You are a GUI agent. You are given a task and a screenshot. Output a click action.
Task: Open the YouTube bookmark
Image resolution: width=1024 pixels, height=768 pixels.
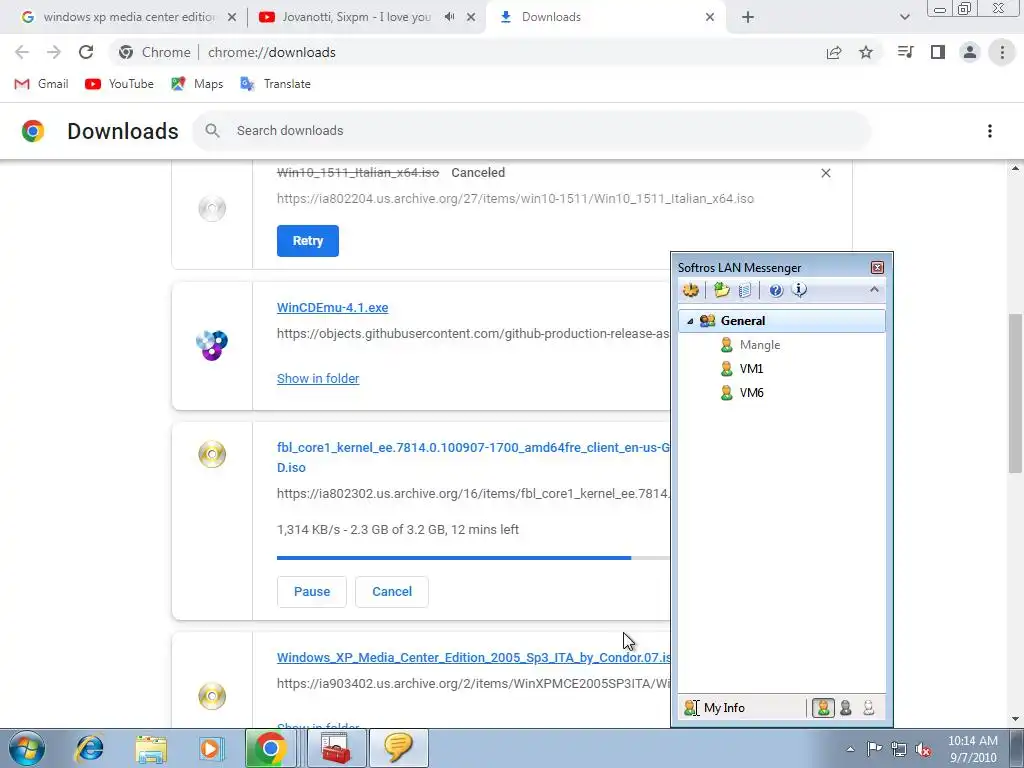tap(120, 84)
